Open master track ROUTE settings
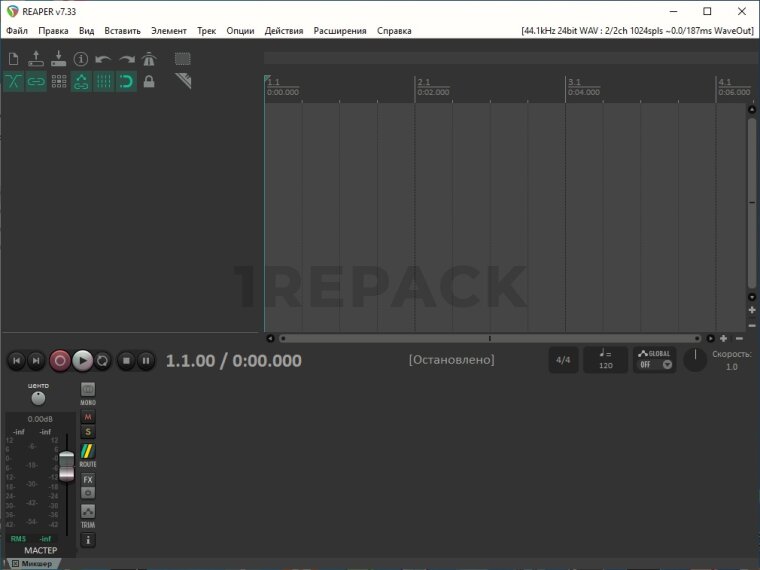This screenshot has height=570, width=760. [x=88, y=454]
